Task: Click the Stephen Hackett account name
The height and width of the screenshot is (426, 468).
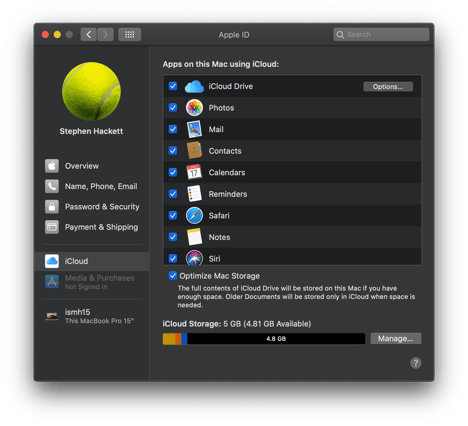Action: coord(91,131)
